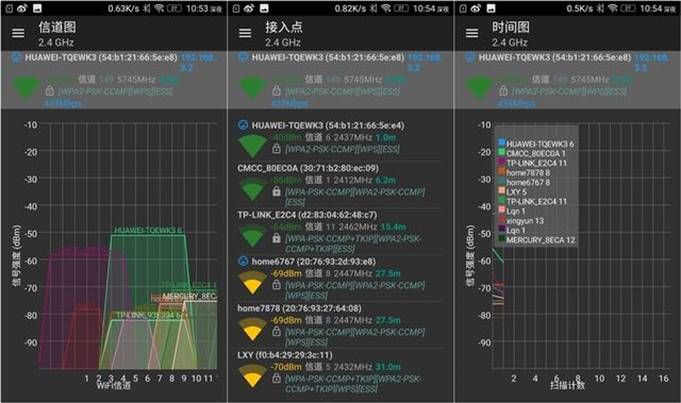Open the LXY (f0:b4:29:29:3c:11) access point entry

340,373
